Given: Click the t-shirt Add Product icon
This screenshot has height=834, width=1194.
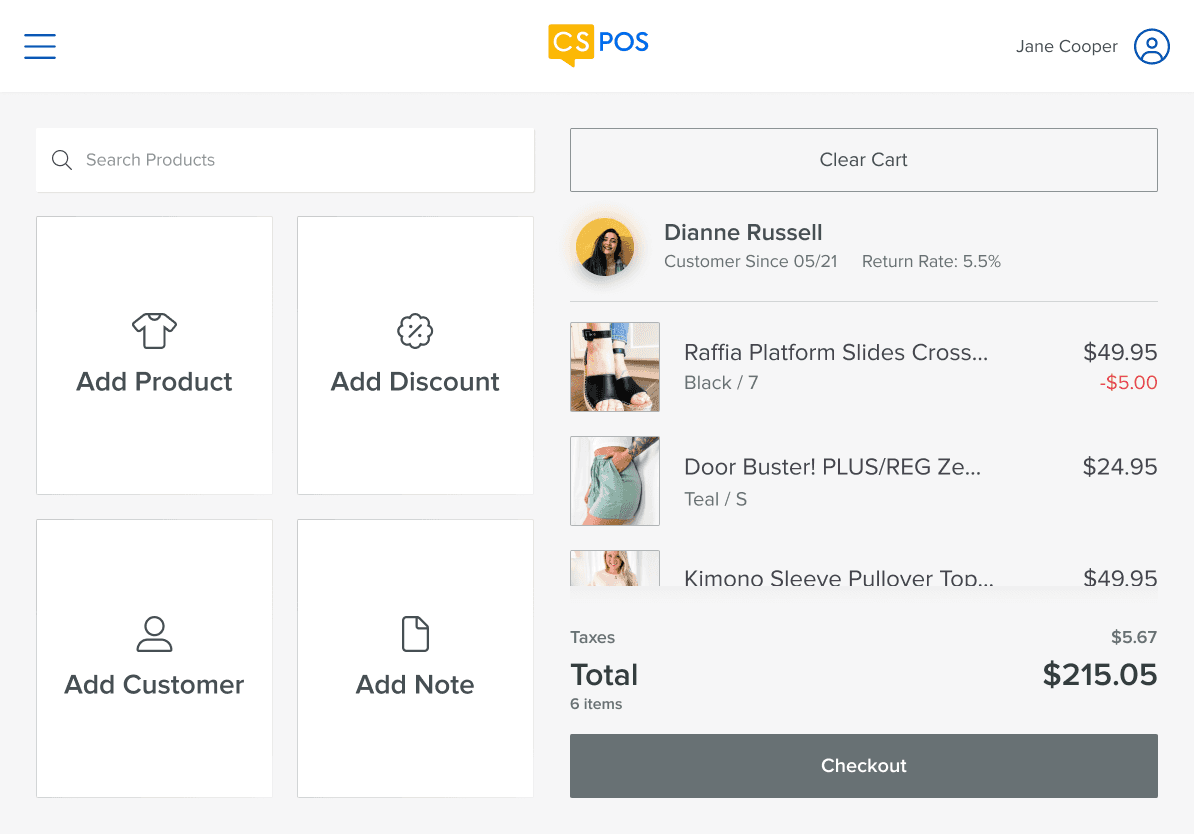Looking at the screenshot, I should click(x=155, y=331).
